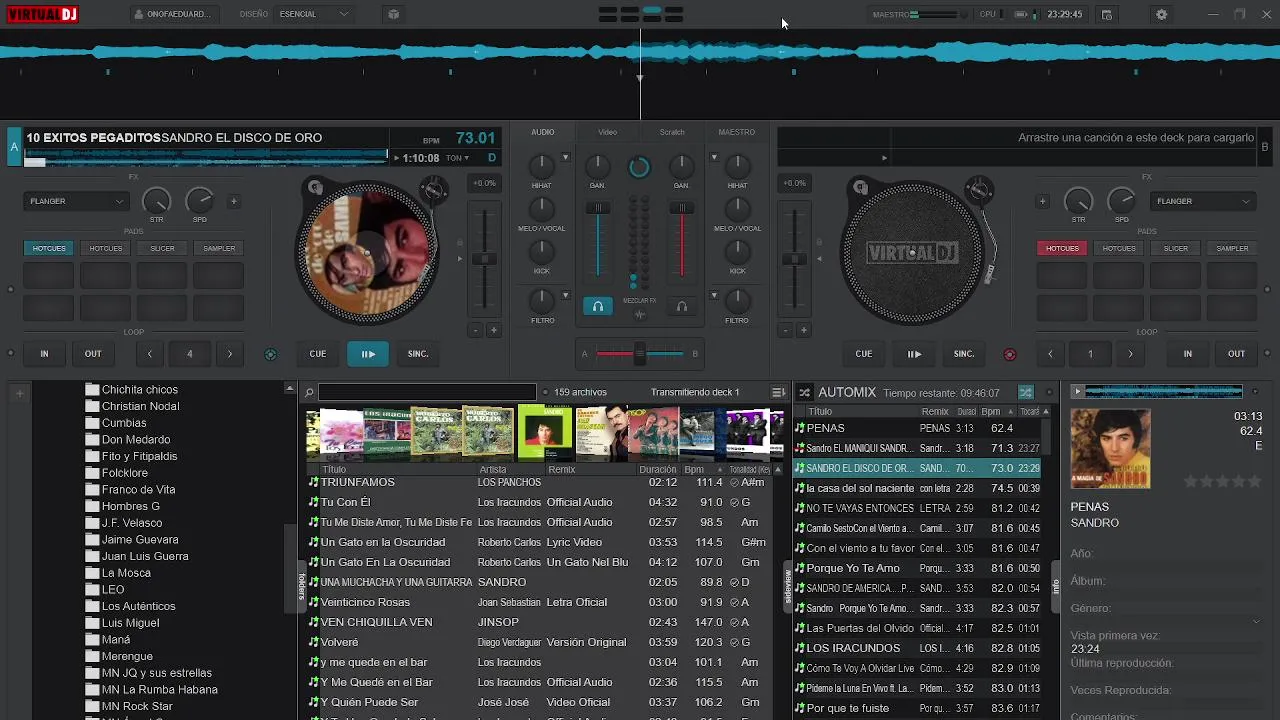Click the headphone cue on right mixer channel

coord(681,307)
